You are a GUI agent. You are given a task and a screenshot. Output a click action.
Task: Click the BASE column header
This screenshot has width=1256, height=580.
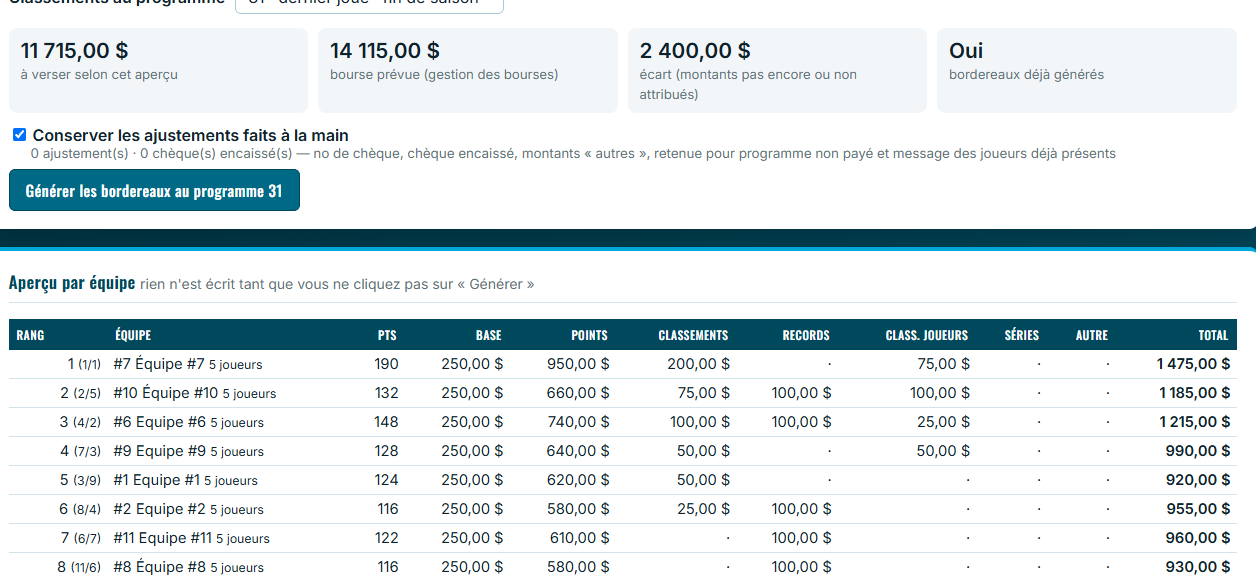pos(489,335)
